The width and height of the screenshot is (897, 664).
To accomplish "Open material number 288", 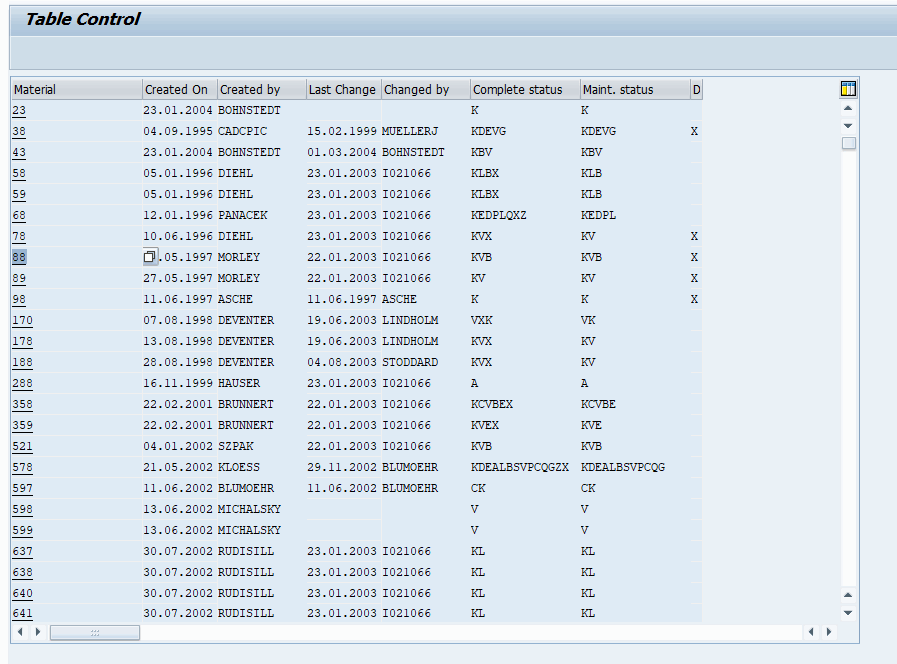I will coord(22,383).
